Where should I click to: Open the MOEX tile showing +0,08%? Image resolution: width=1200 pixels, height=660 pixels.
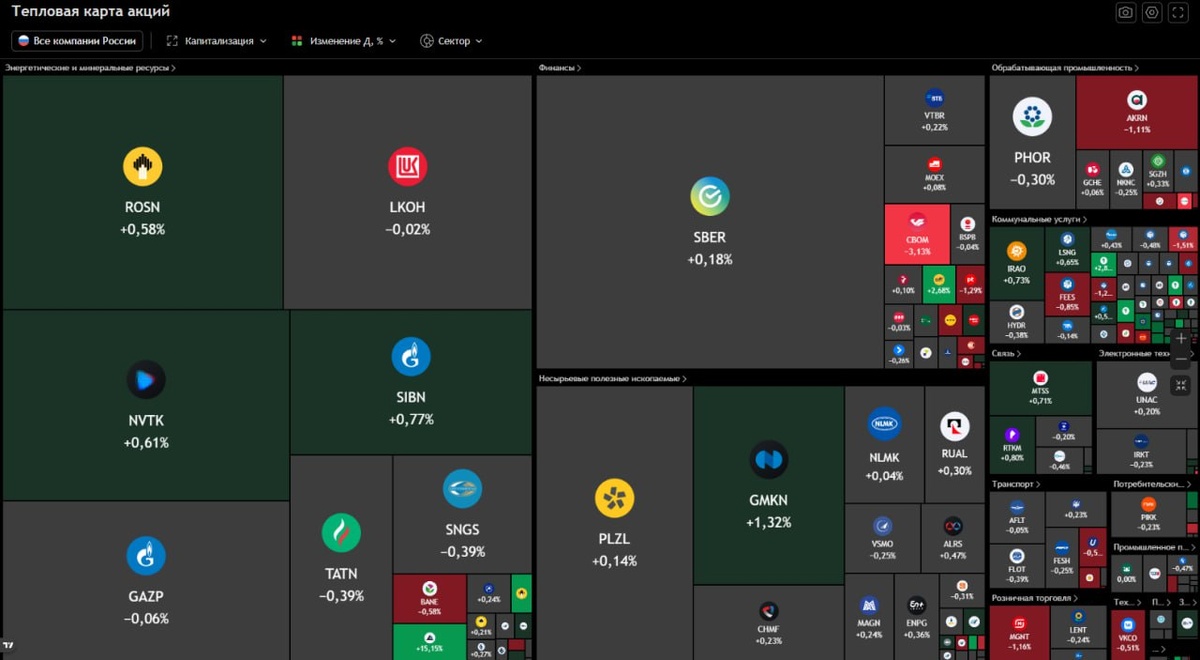pyautogui.click(x=935, y=175)
